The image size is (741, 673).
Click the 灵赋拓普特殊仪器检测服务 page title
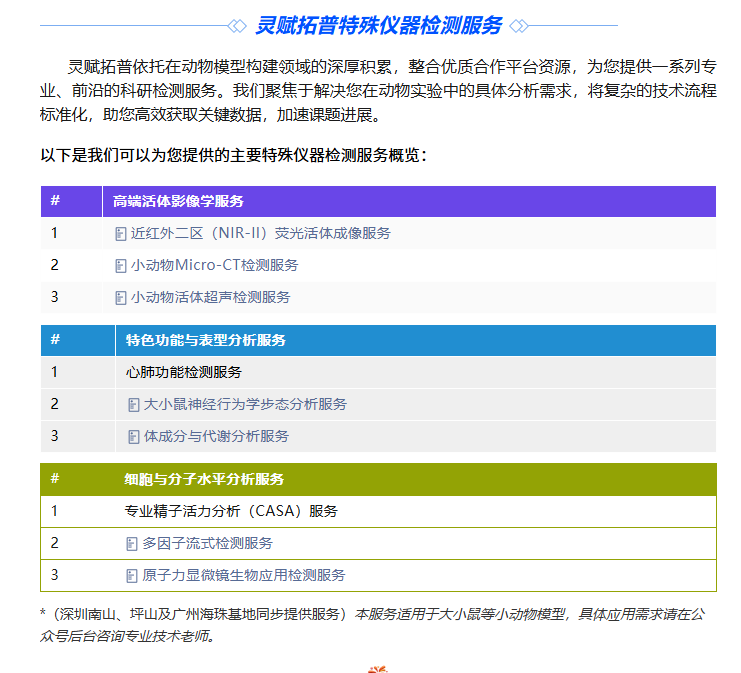(x=378, y=25)
